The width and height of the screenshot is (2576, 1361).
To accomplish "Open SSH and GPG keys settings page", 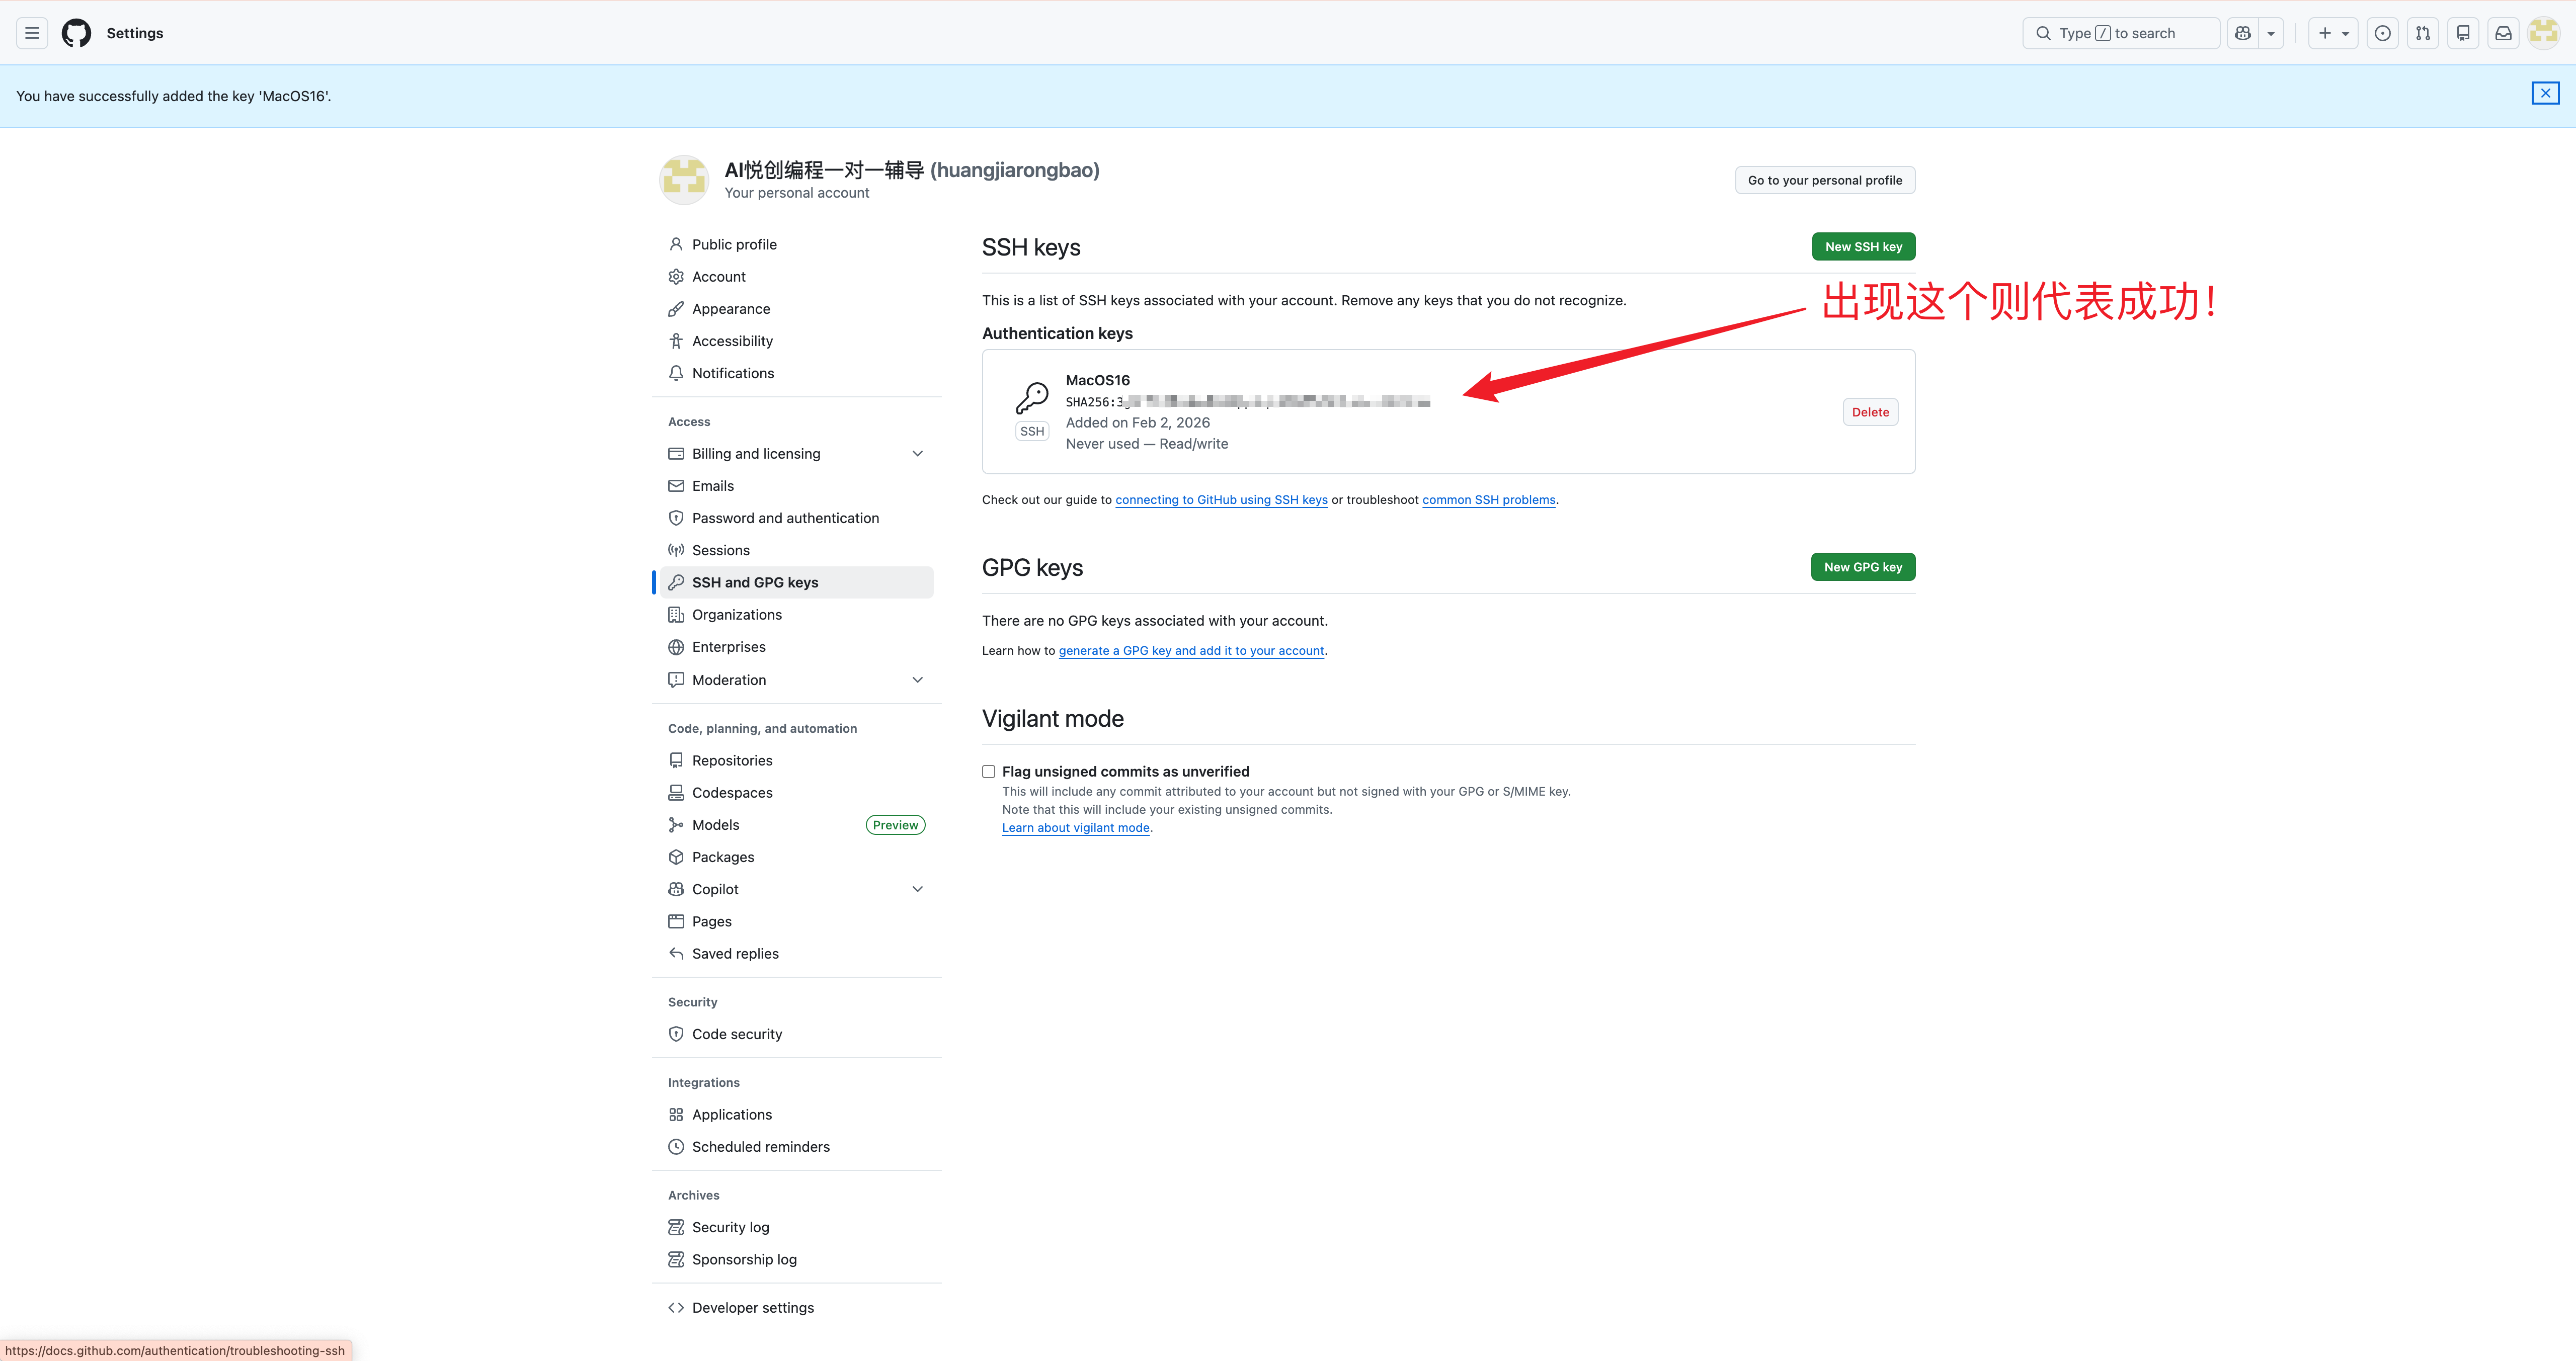I will pos(797,582).
